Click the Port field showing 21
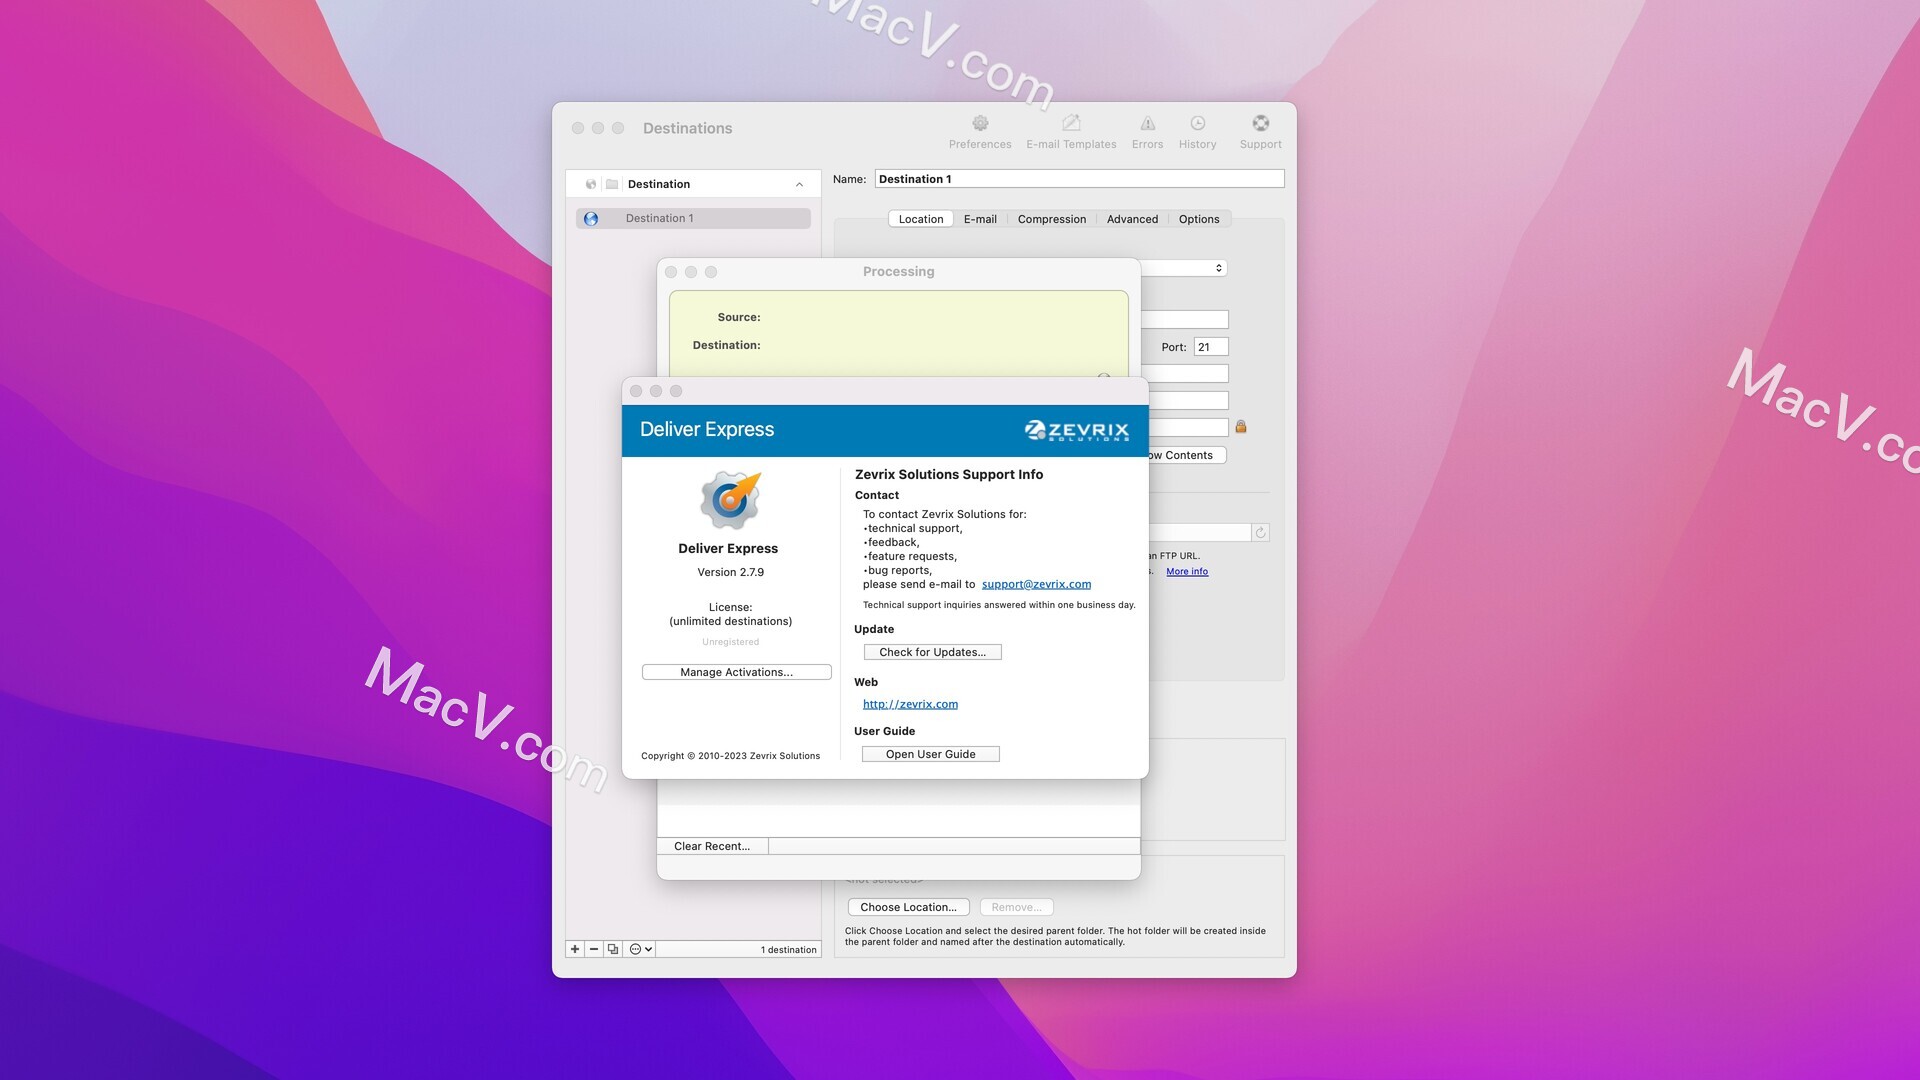Image resolution: width=1920 pixels, height=1080 pixels. 1211,347
